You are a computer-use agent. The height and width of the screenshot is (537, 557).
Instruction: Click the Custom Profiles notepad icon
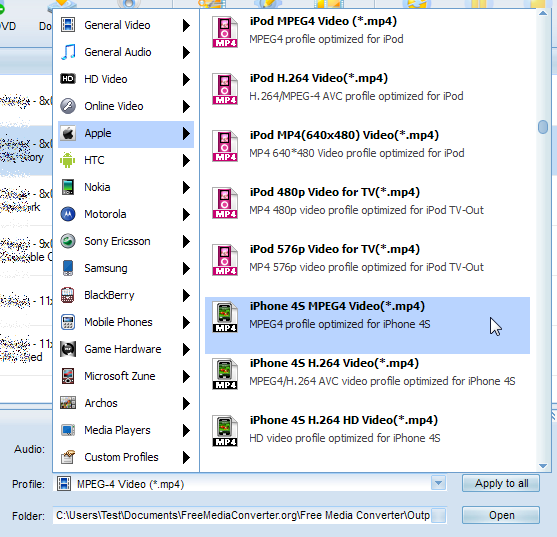point(68,457)
